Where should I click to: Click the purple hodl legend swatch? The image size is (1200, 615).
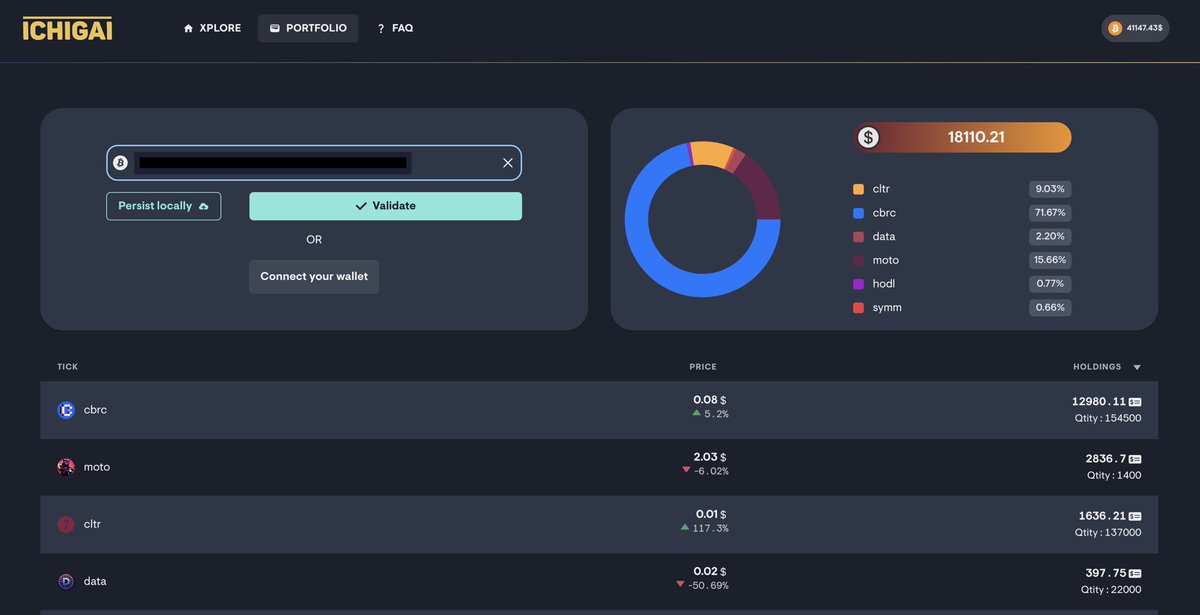858,284
